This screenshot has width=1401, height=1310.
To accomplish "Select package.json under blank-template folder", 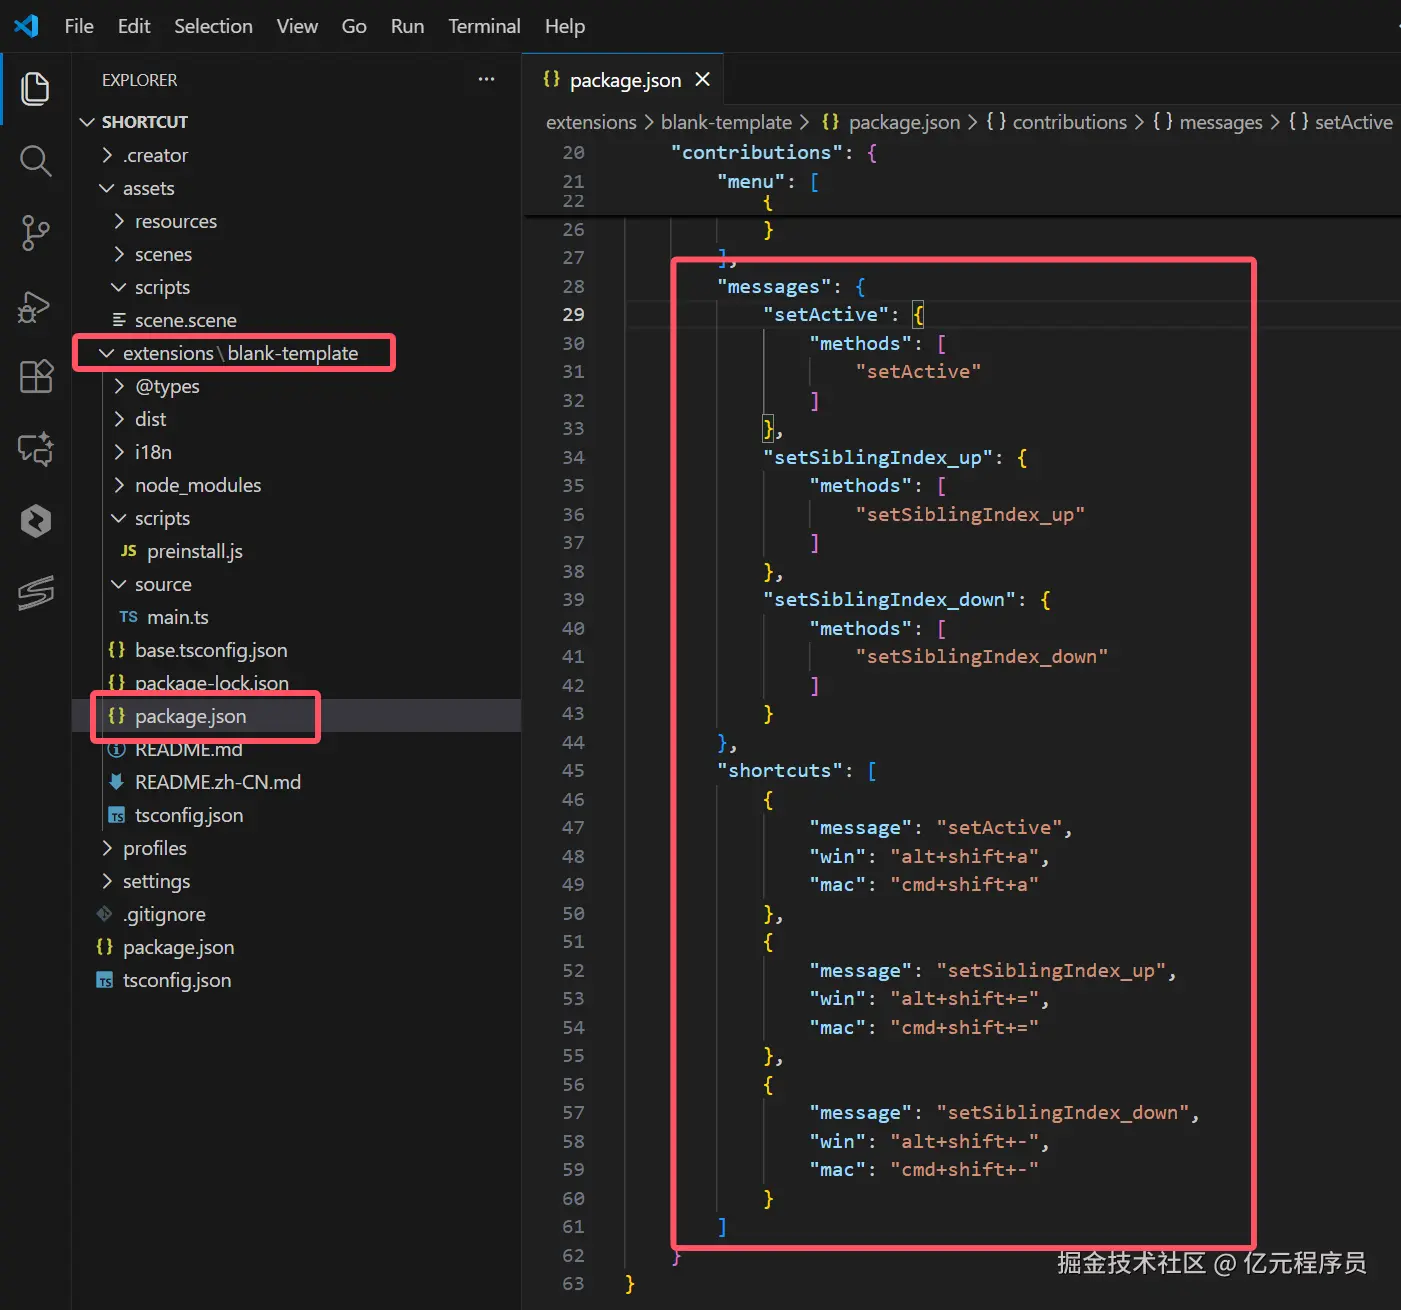I will (296, 716).
